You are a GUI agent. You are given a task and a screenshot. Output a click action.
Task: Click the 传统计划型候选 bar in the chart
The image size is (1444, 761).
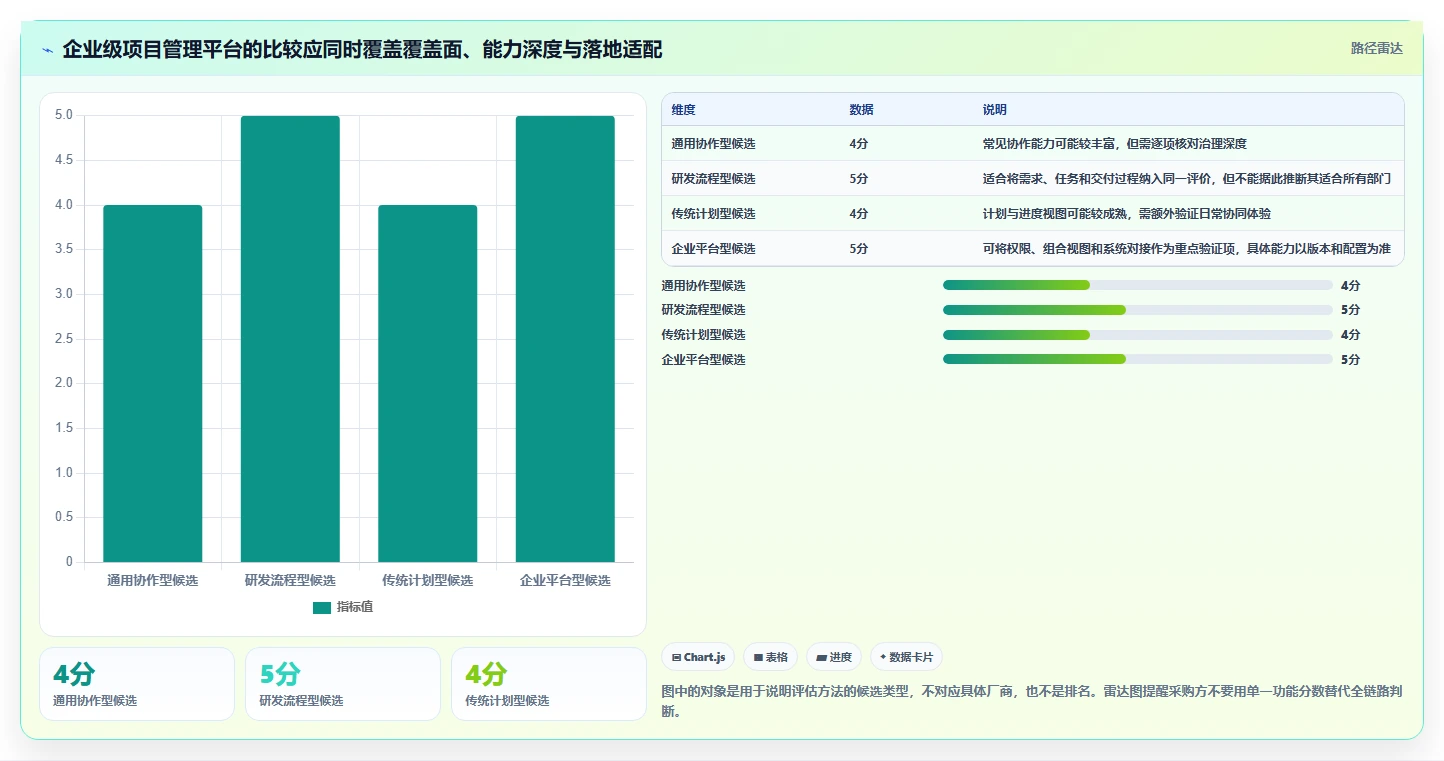click(428, 384)
